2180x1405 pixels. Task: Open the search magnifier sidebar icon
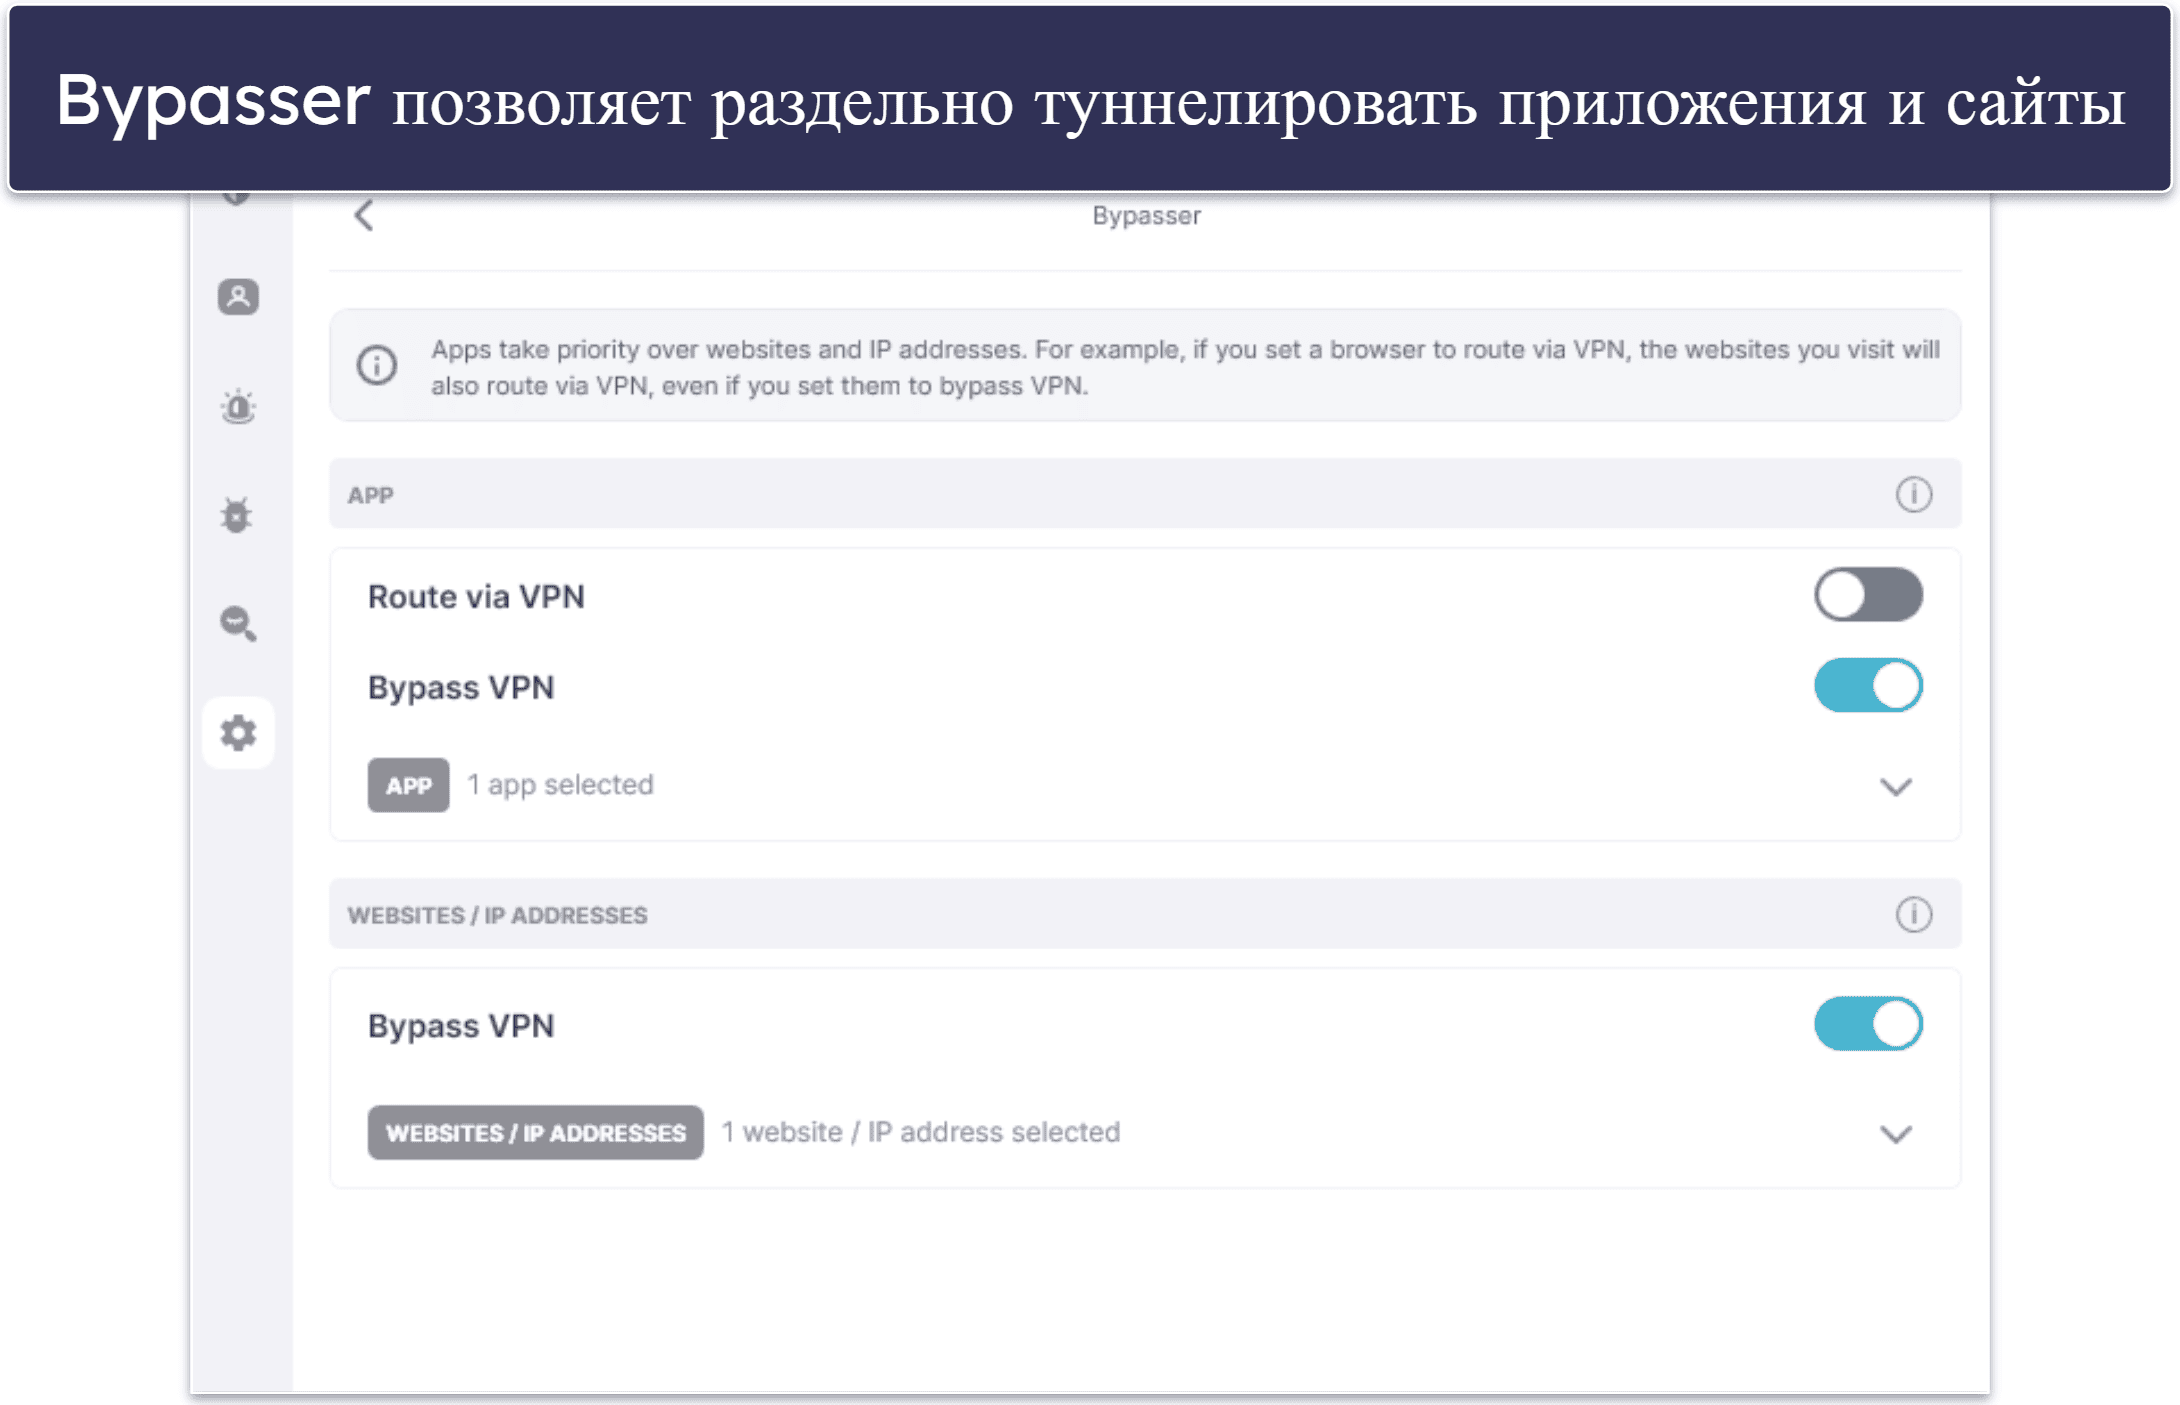tap(238, 623)
